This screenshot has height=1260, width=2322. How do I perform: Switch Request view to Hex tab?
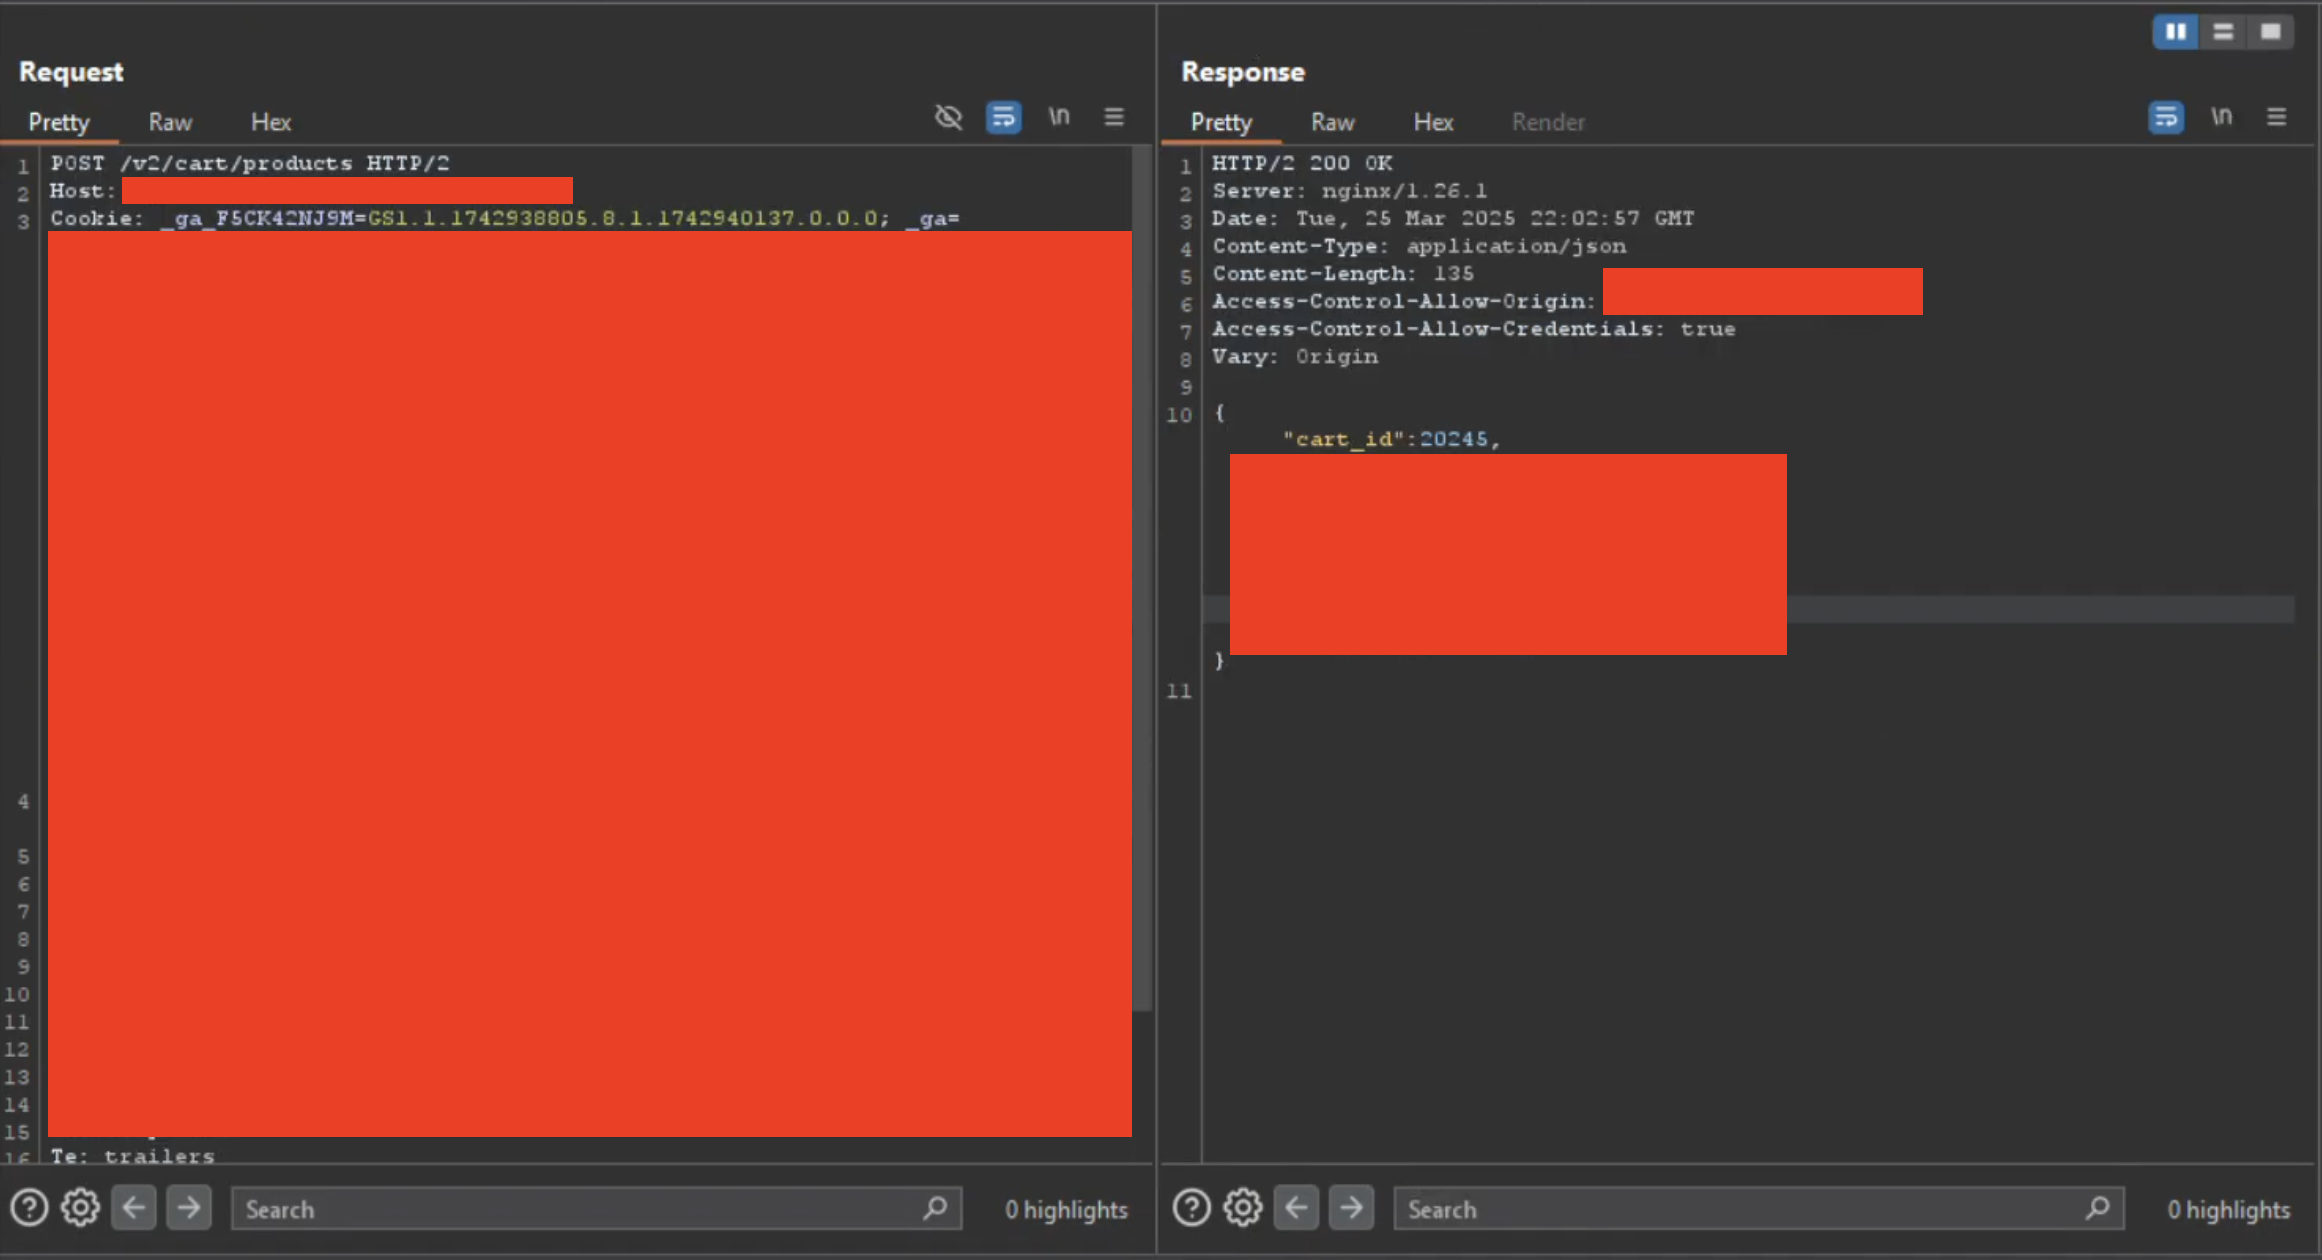271,122
